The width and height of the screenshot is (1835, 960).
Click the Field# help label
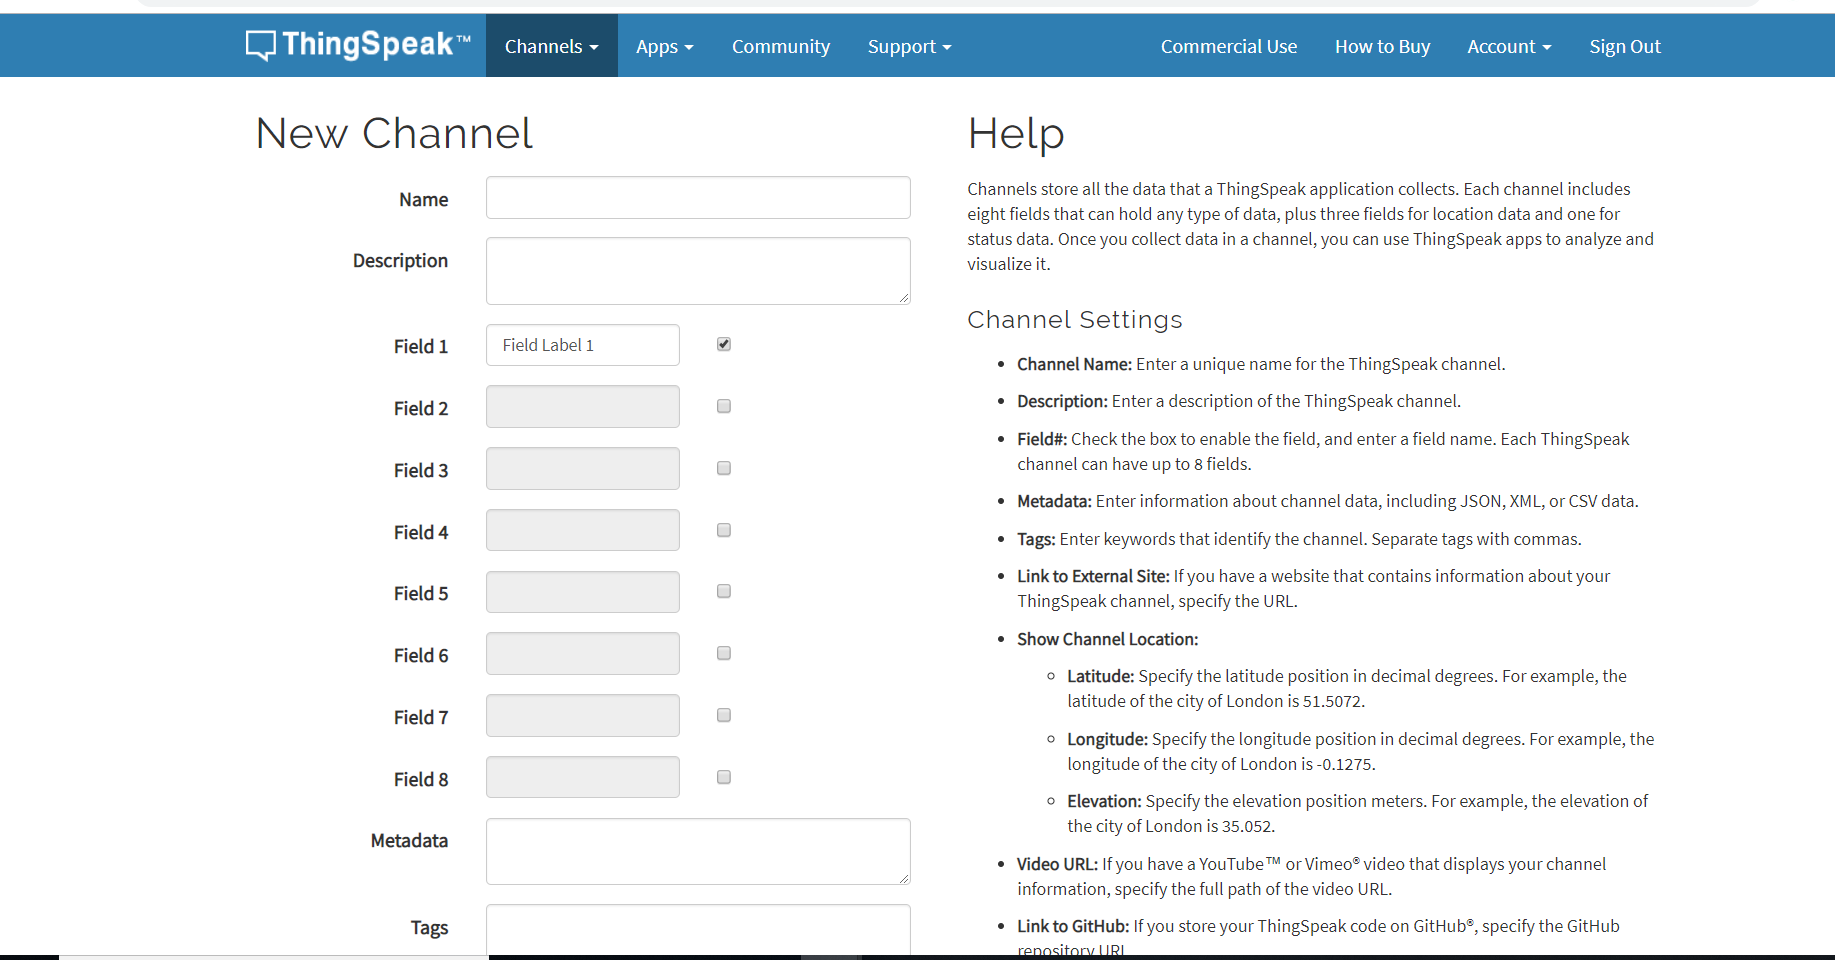(x=1042, y=439)
